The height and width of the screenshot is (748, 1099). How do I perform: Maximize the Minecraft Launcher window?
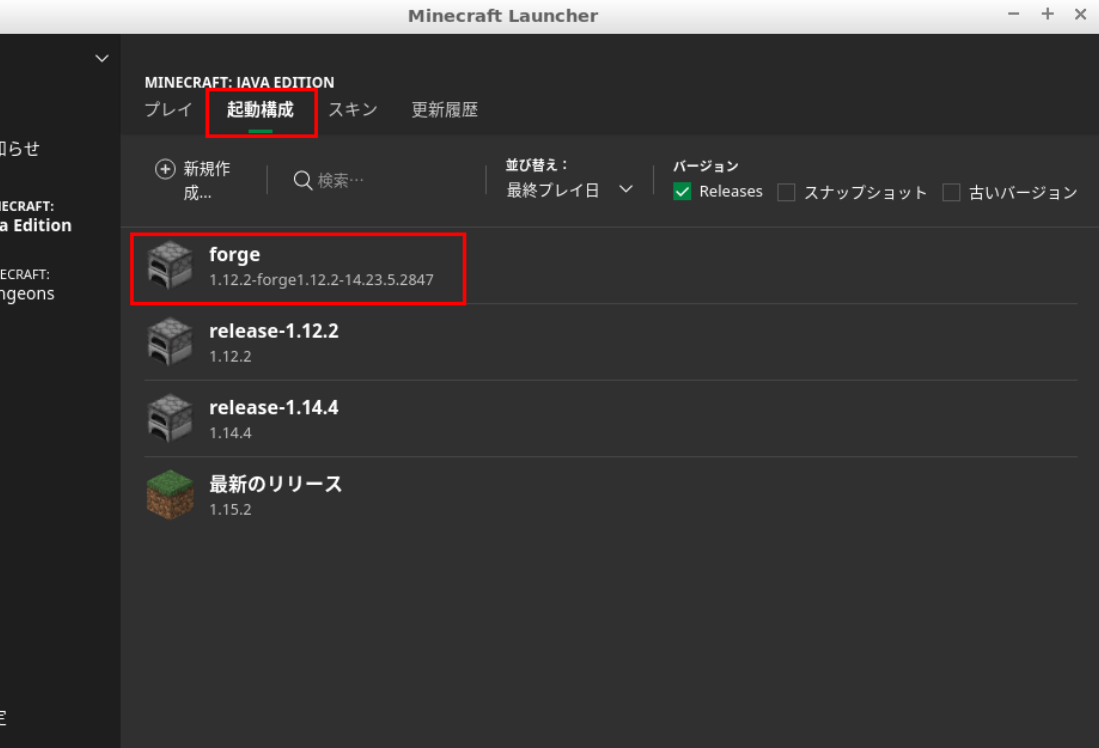(1047, 14)
